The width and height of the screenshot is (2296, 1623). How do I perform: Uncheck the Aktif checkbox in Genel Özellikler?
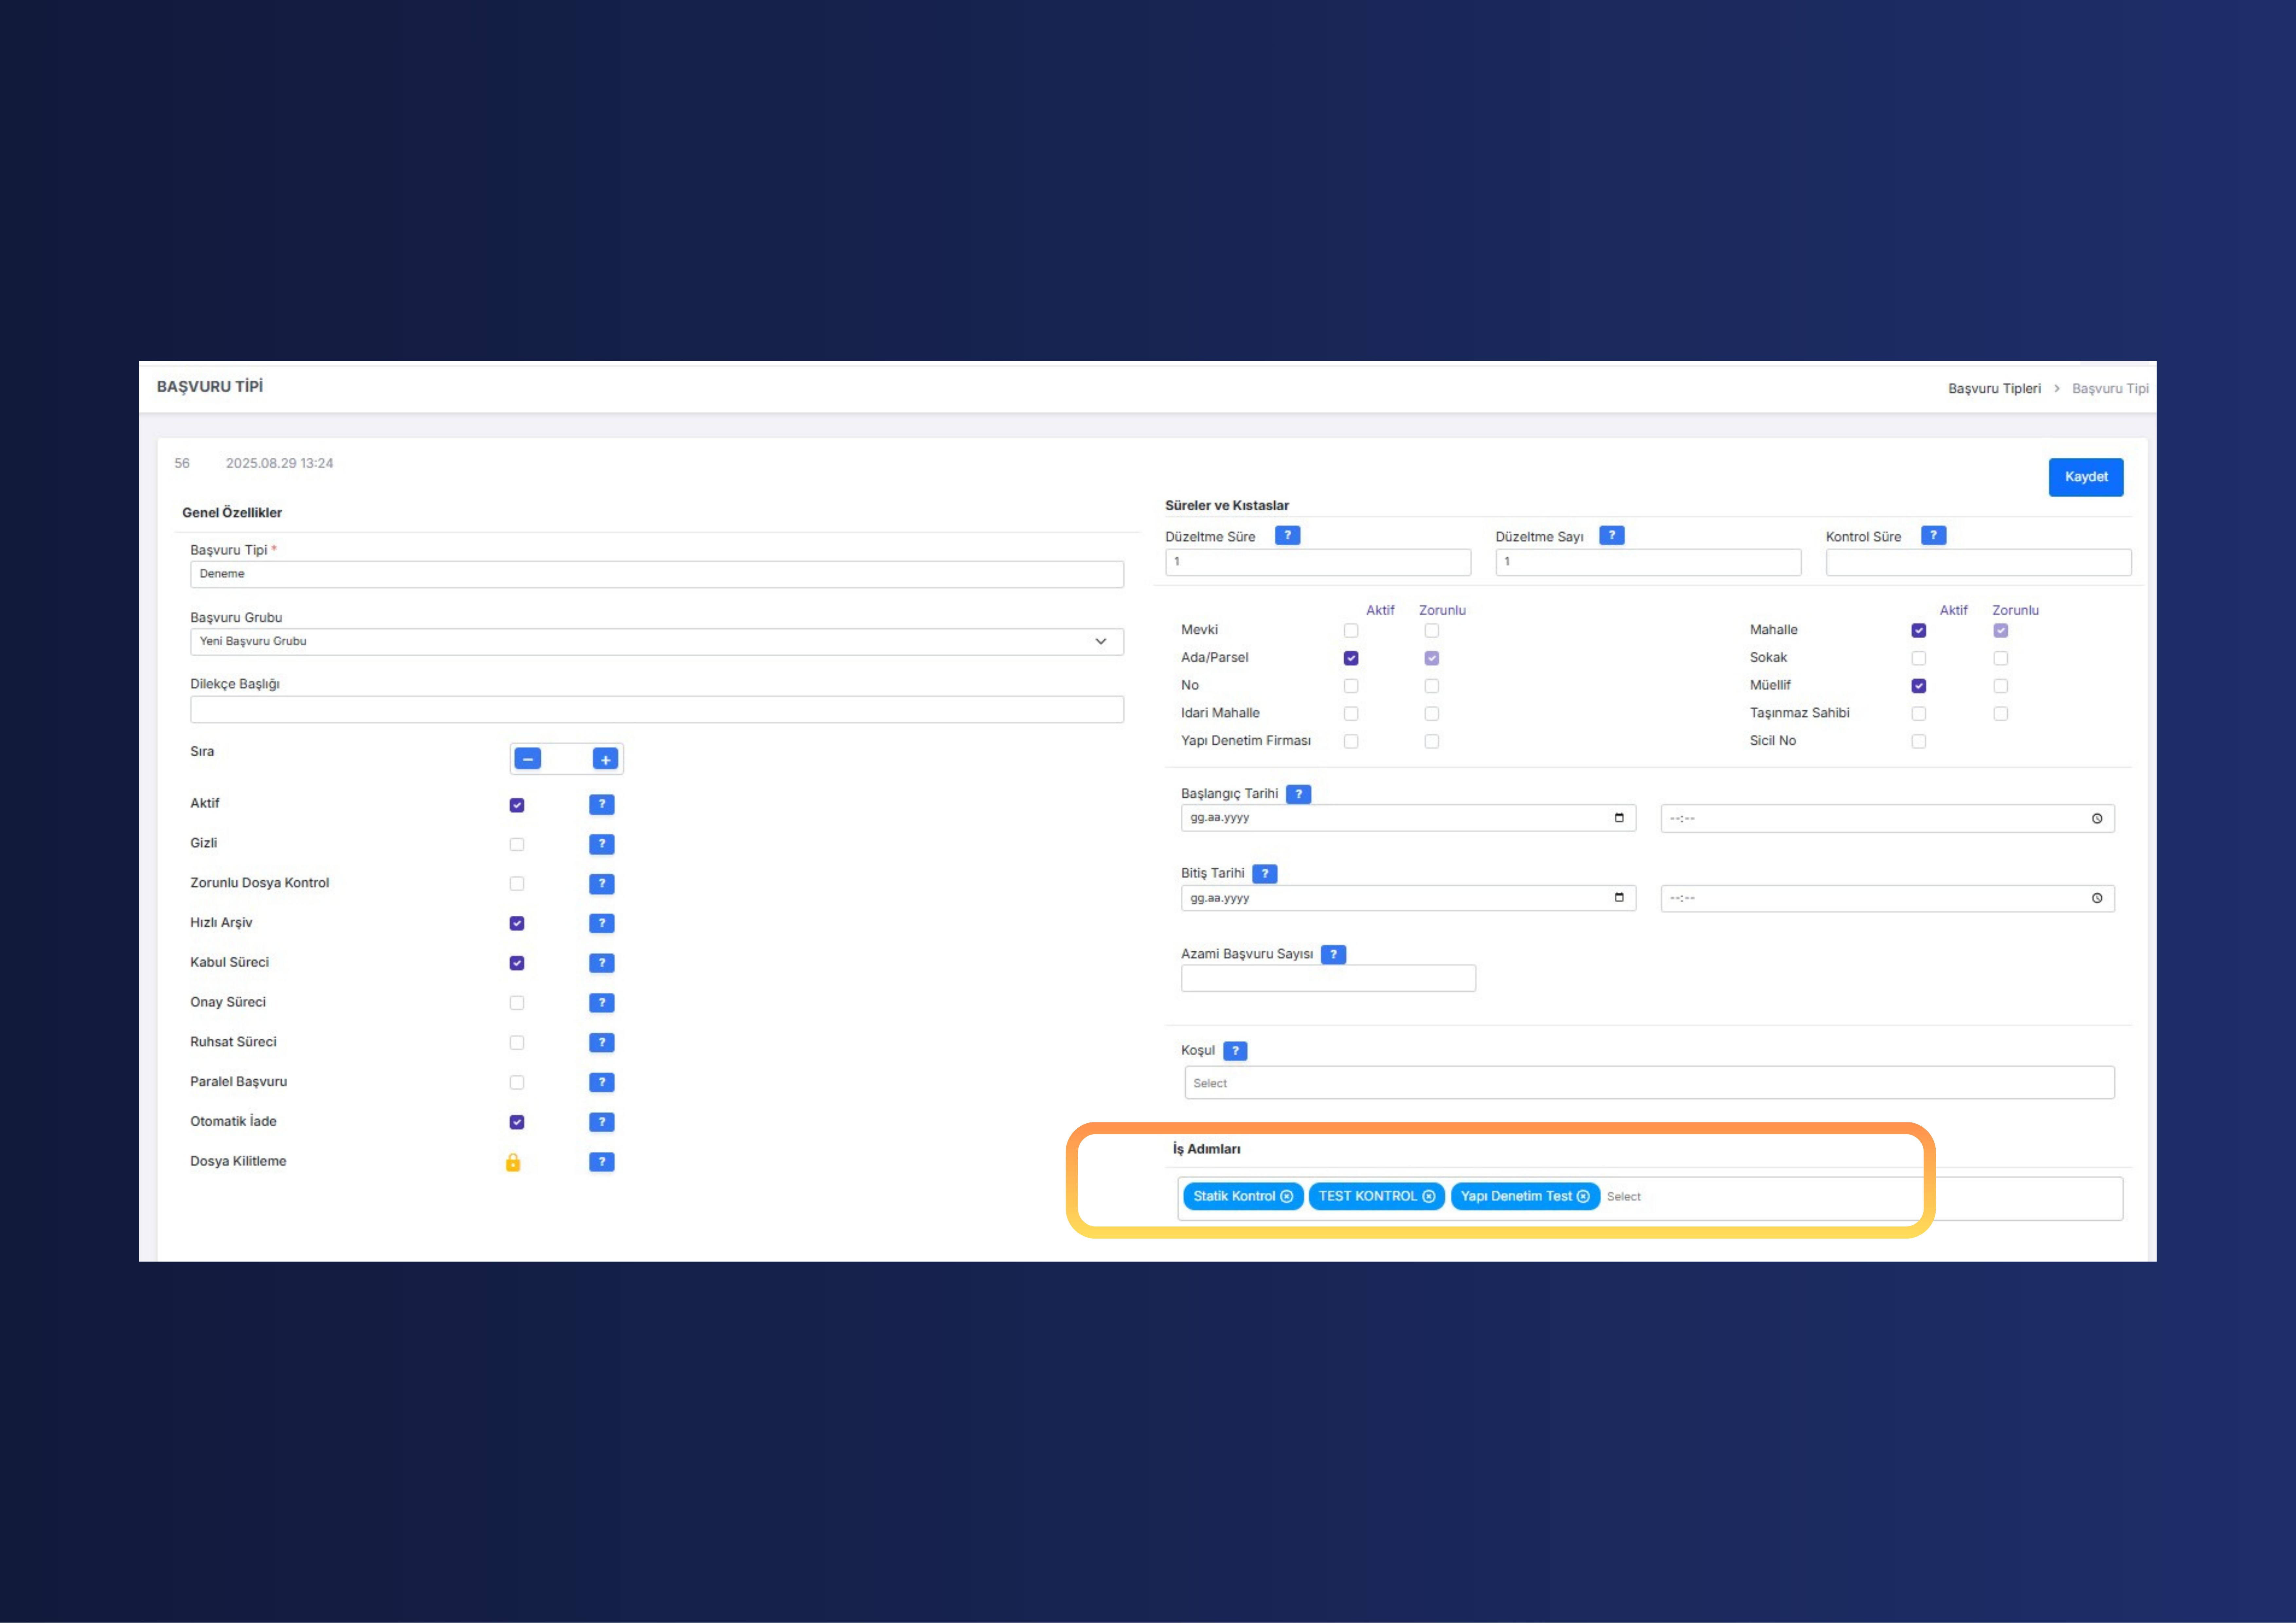point(517,805)
